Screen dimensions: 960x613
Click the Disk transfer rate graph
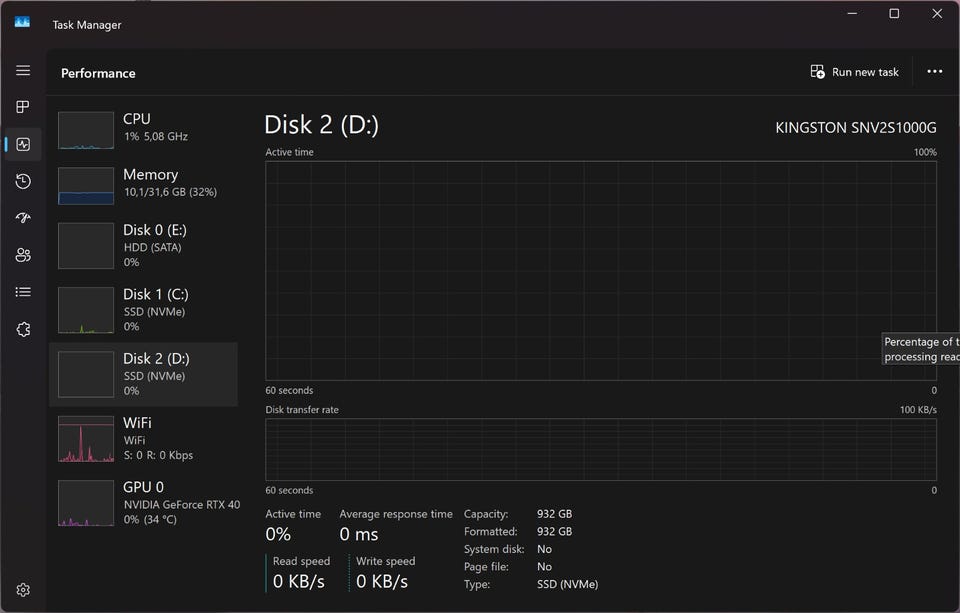pyautogui.click(x=600, y=449)
